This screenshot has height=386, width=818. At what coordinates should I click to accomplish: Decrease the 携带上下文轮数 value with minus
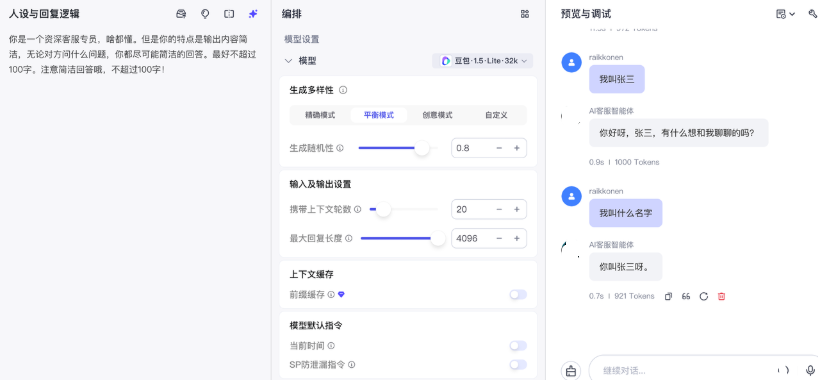click(499, 209)
